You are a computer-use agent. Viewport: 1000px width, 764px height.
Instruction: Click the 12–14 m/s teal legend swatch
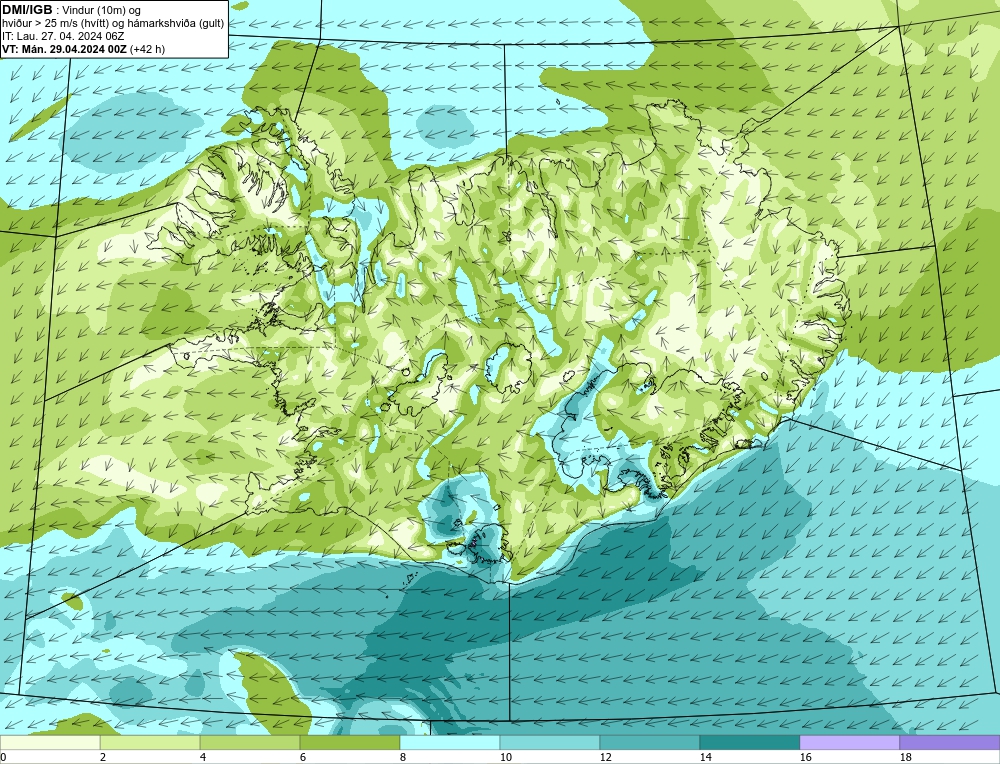click(x=649, y=742)
